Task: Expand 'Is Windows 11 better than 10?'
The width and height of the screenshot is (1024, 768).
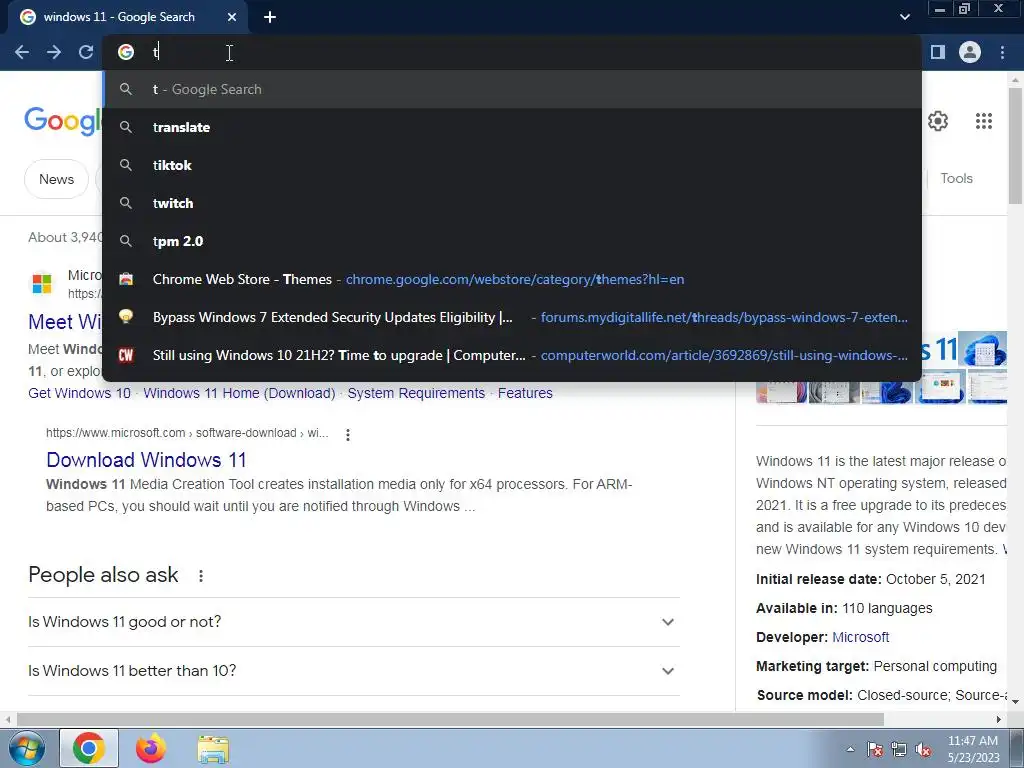Action: pyautogui.click(x=354, y=671)
